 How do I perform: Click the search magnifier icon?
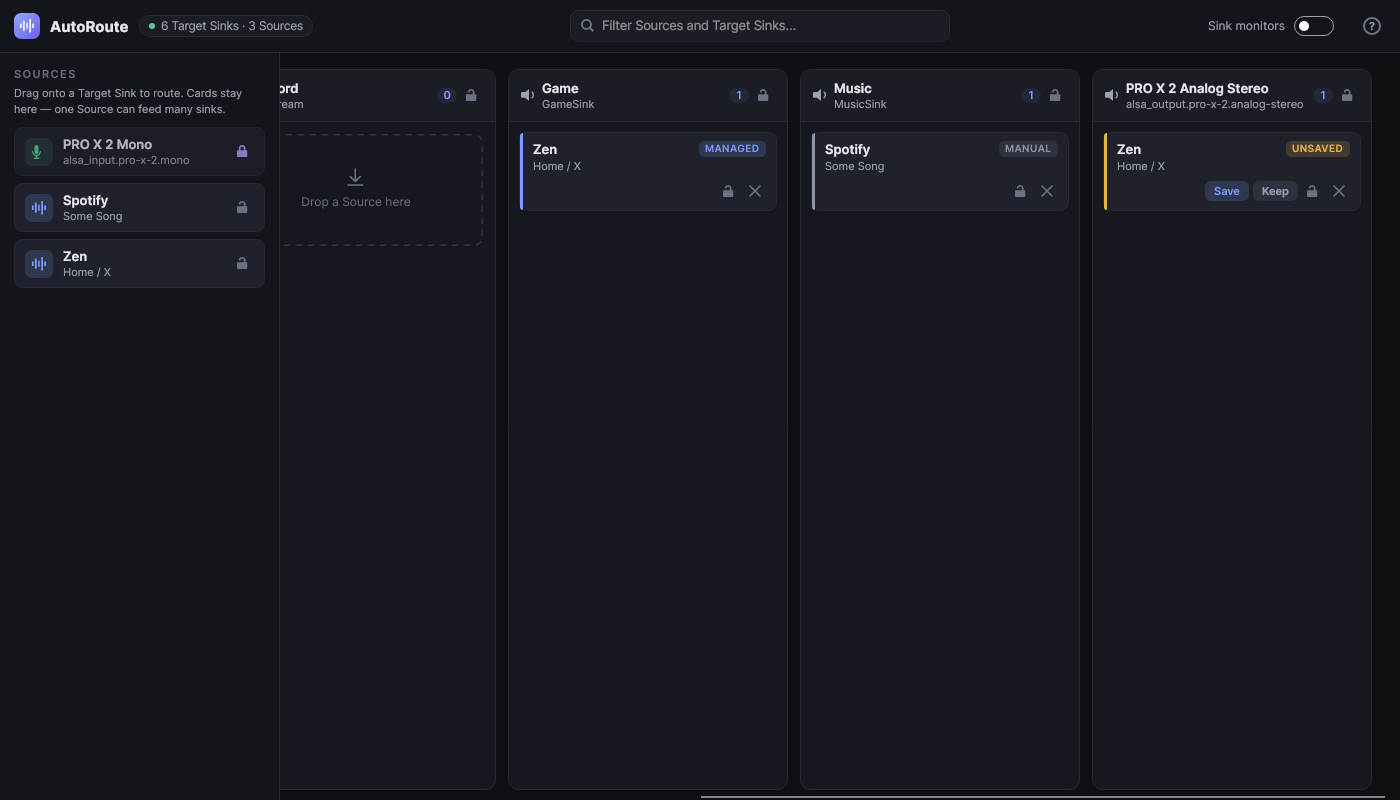[588, 26]
